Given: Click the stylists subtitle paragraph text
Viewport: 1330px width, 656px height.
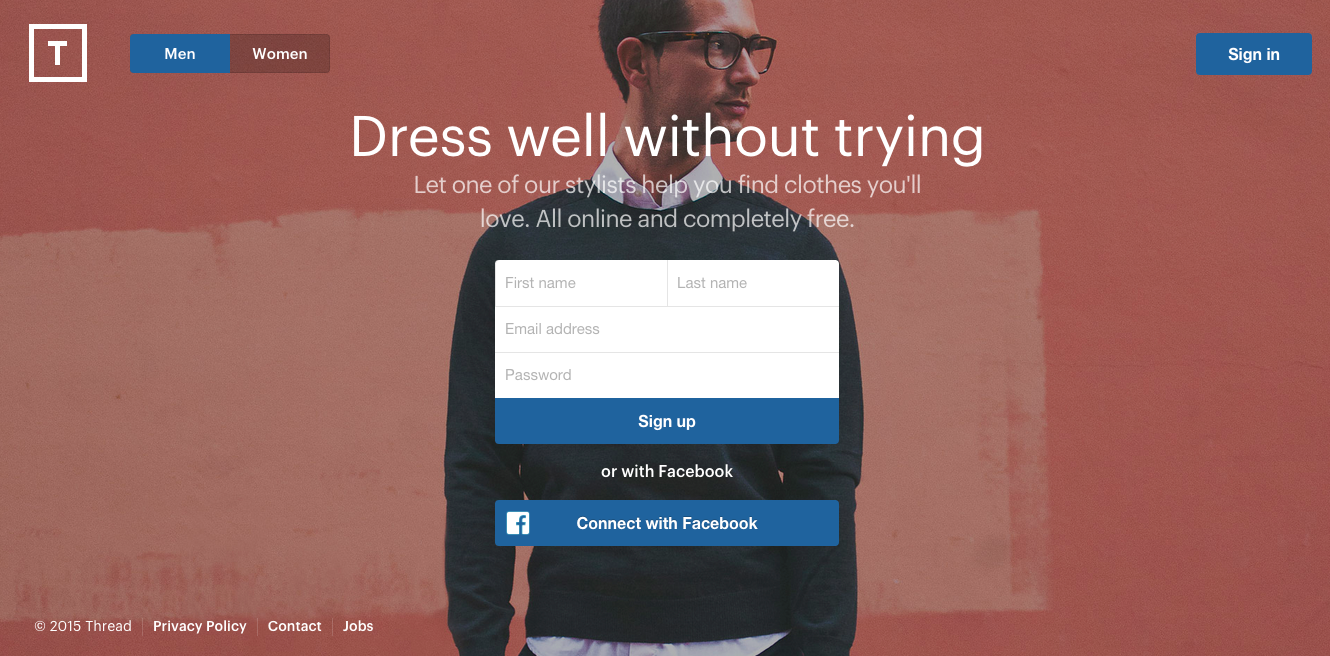Looking at the screenshot, I should tap(667, 201).
